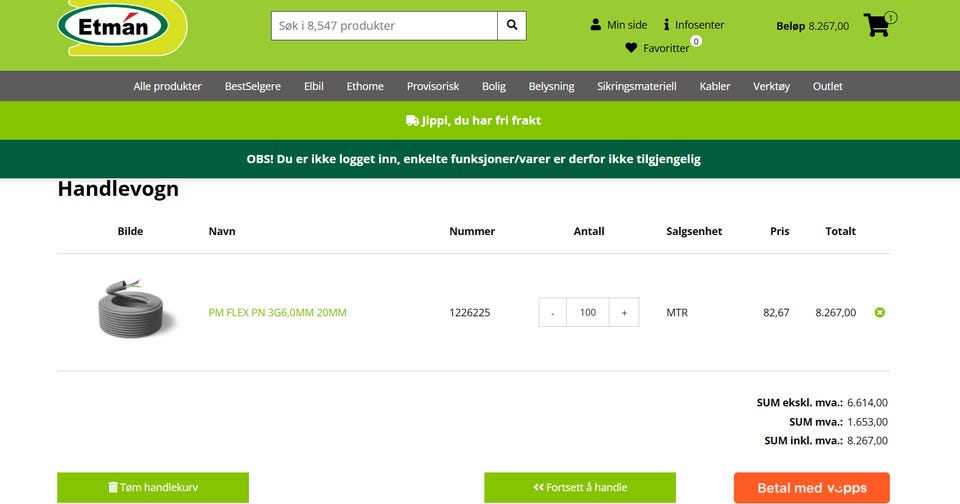Viewport: 960px width, 504px height.
Task: Click the Nummer column header
Action: coord(472,231)
